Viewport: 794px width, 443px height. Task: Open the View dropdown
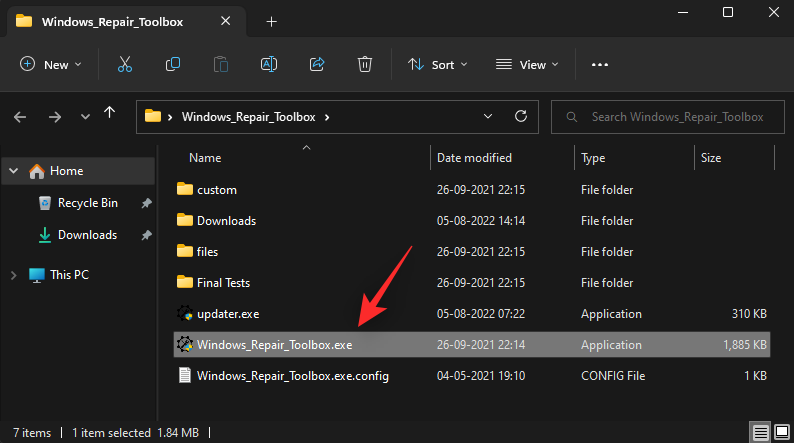pyautogui.click(x=526, y=64)
